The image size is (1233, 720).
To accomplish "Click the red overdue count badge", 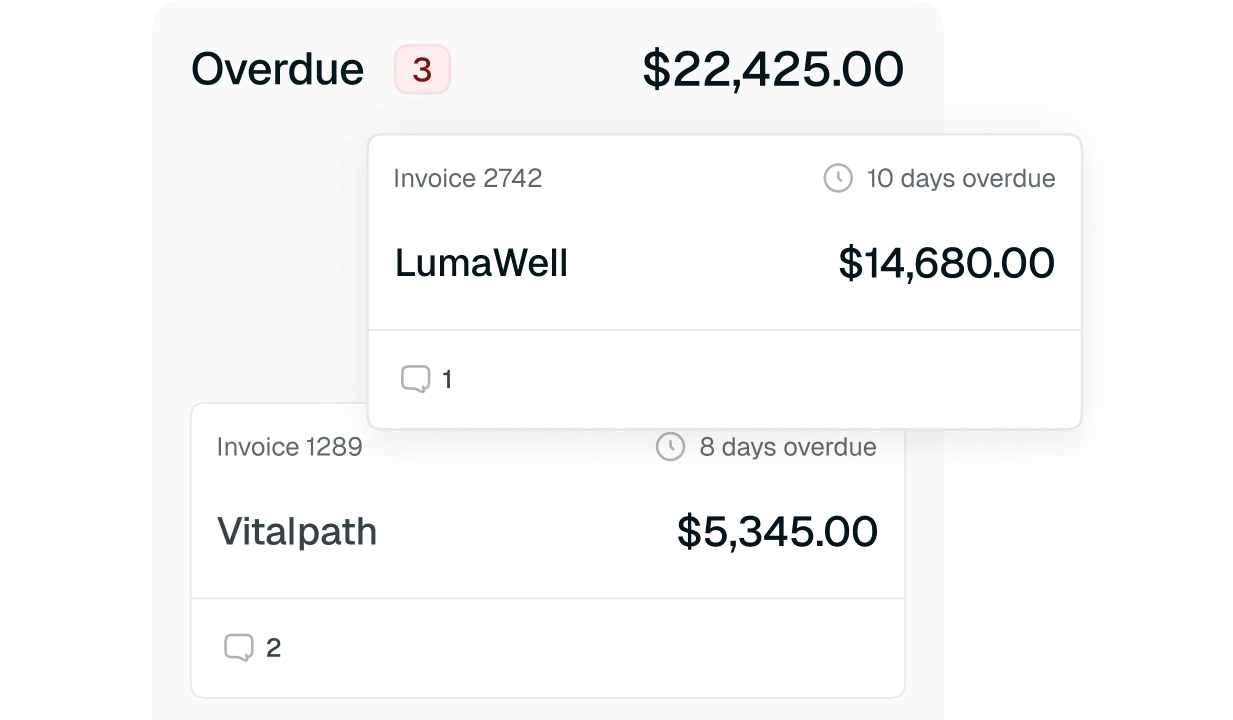I will click(x=422, y=70).
